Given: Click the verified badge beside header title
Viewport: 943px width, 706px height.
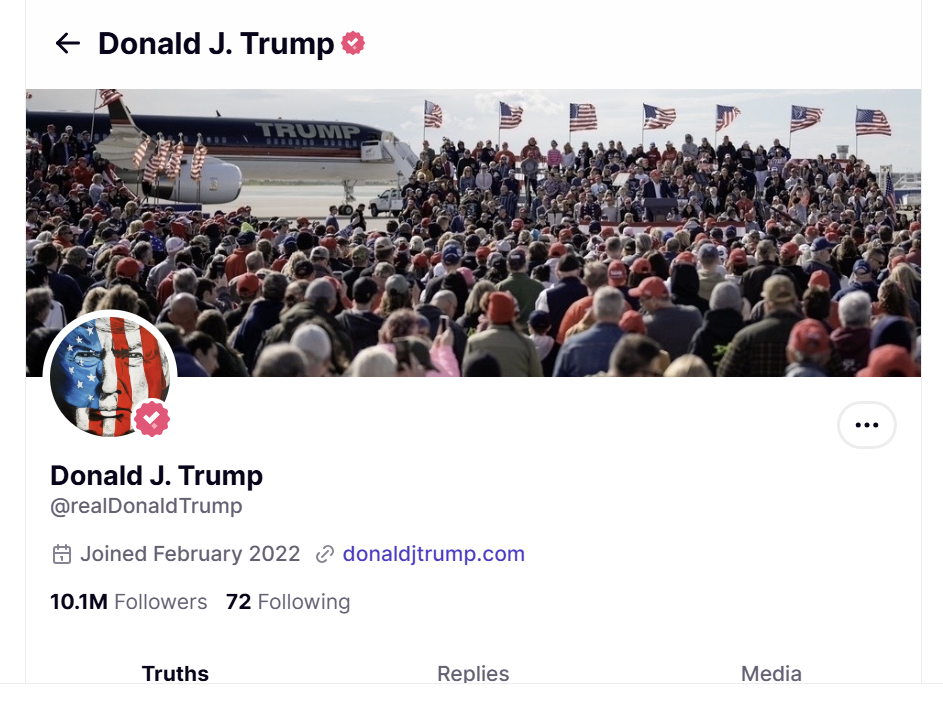Looking at the screenshot, I should click(353, 43).
